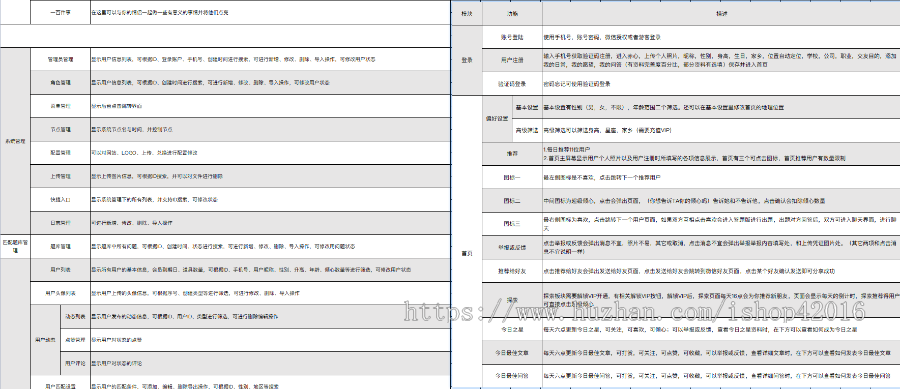Viewport: 900px width, 389px height.
Task: Select the 图标一 cell
Action: (x=512, y=177)
